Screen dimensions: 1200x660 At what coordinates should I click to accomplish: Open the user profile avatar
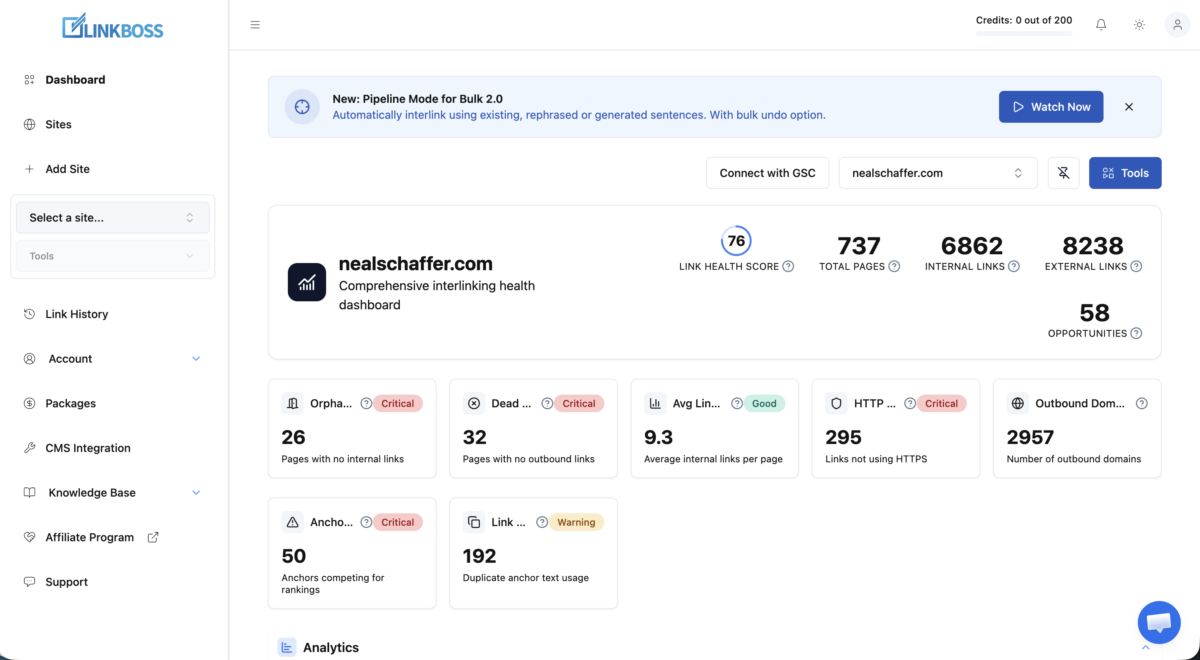point(1177,25)
